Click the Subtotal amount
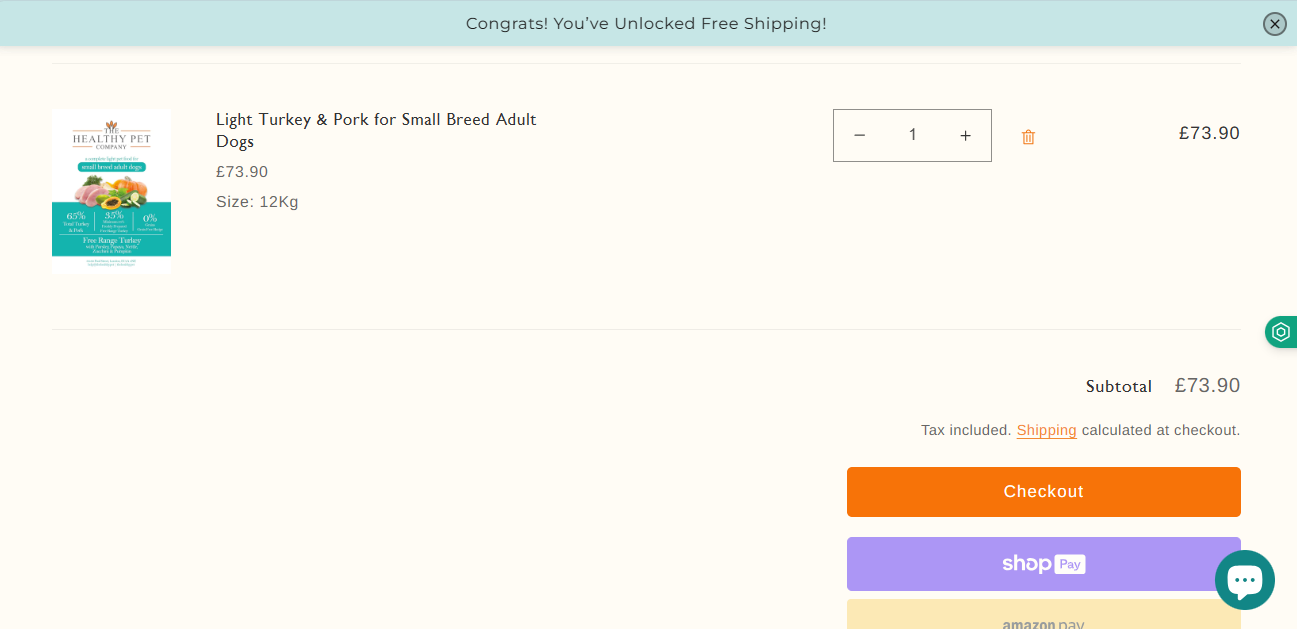 pyautogui.click(x=1207, y=385)
